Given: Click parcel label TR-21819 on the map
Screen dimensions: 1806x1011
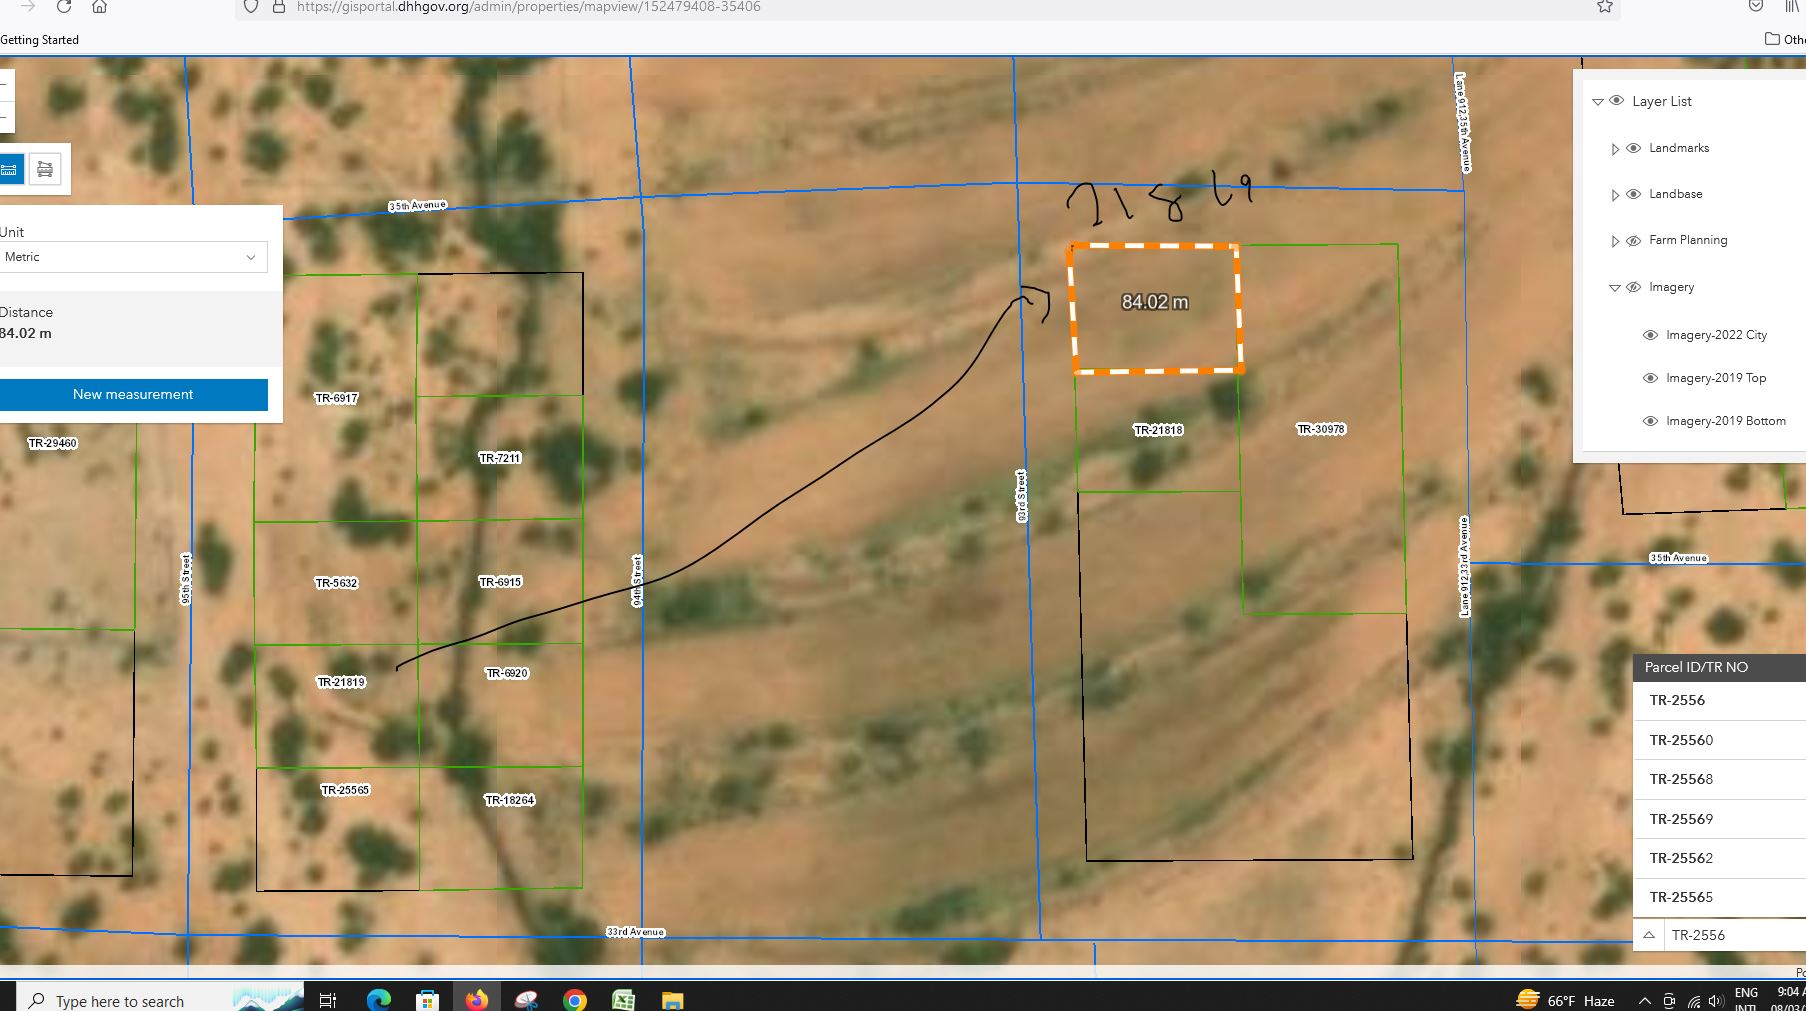Looking at the screenshot, I should 341,682.
